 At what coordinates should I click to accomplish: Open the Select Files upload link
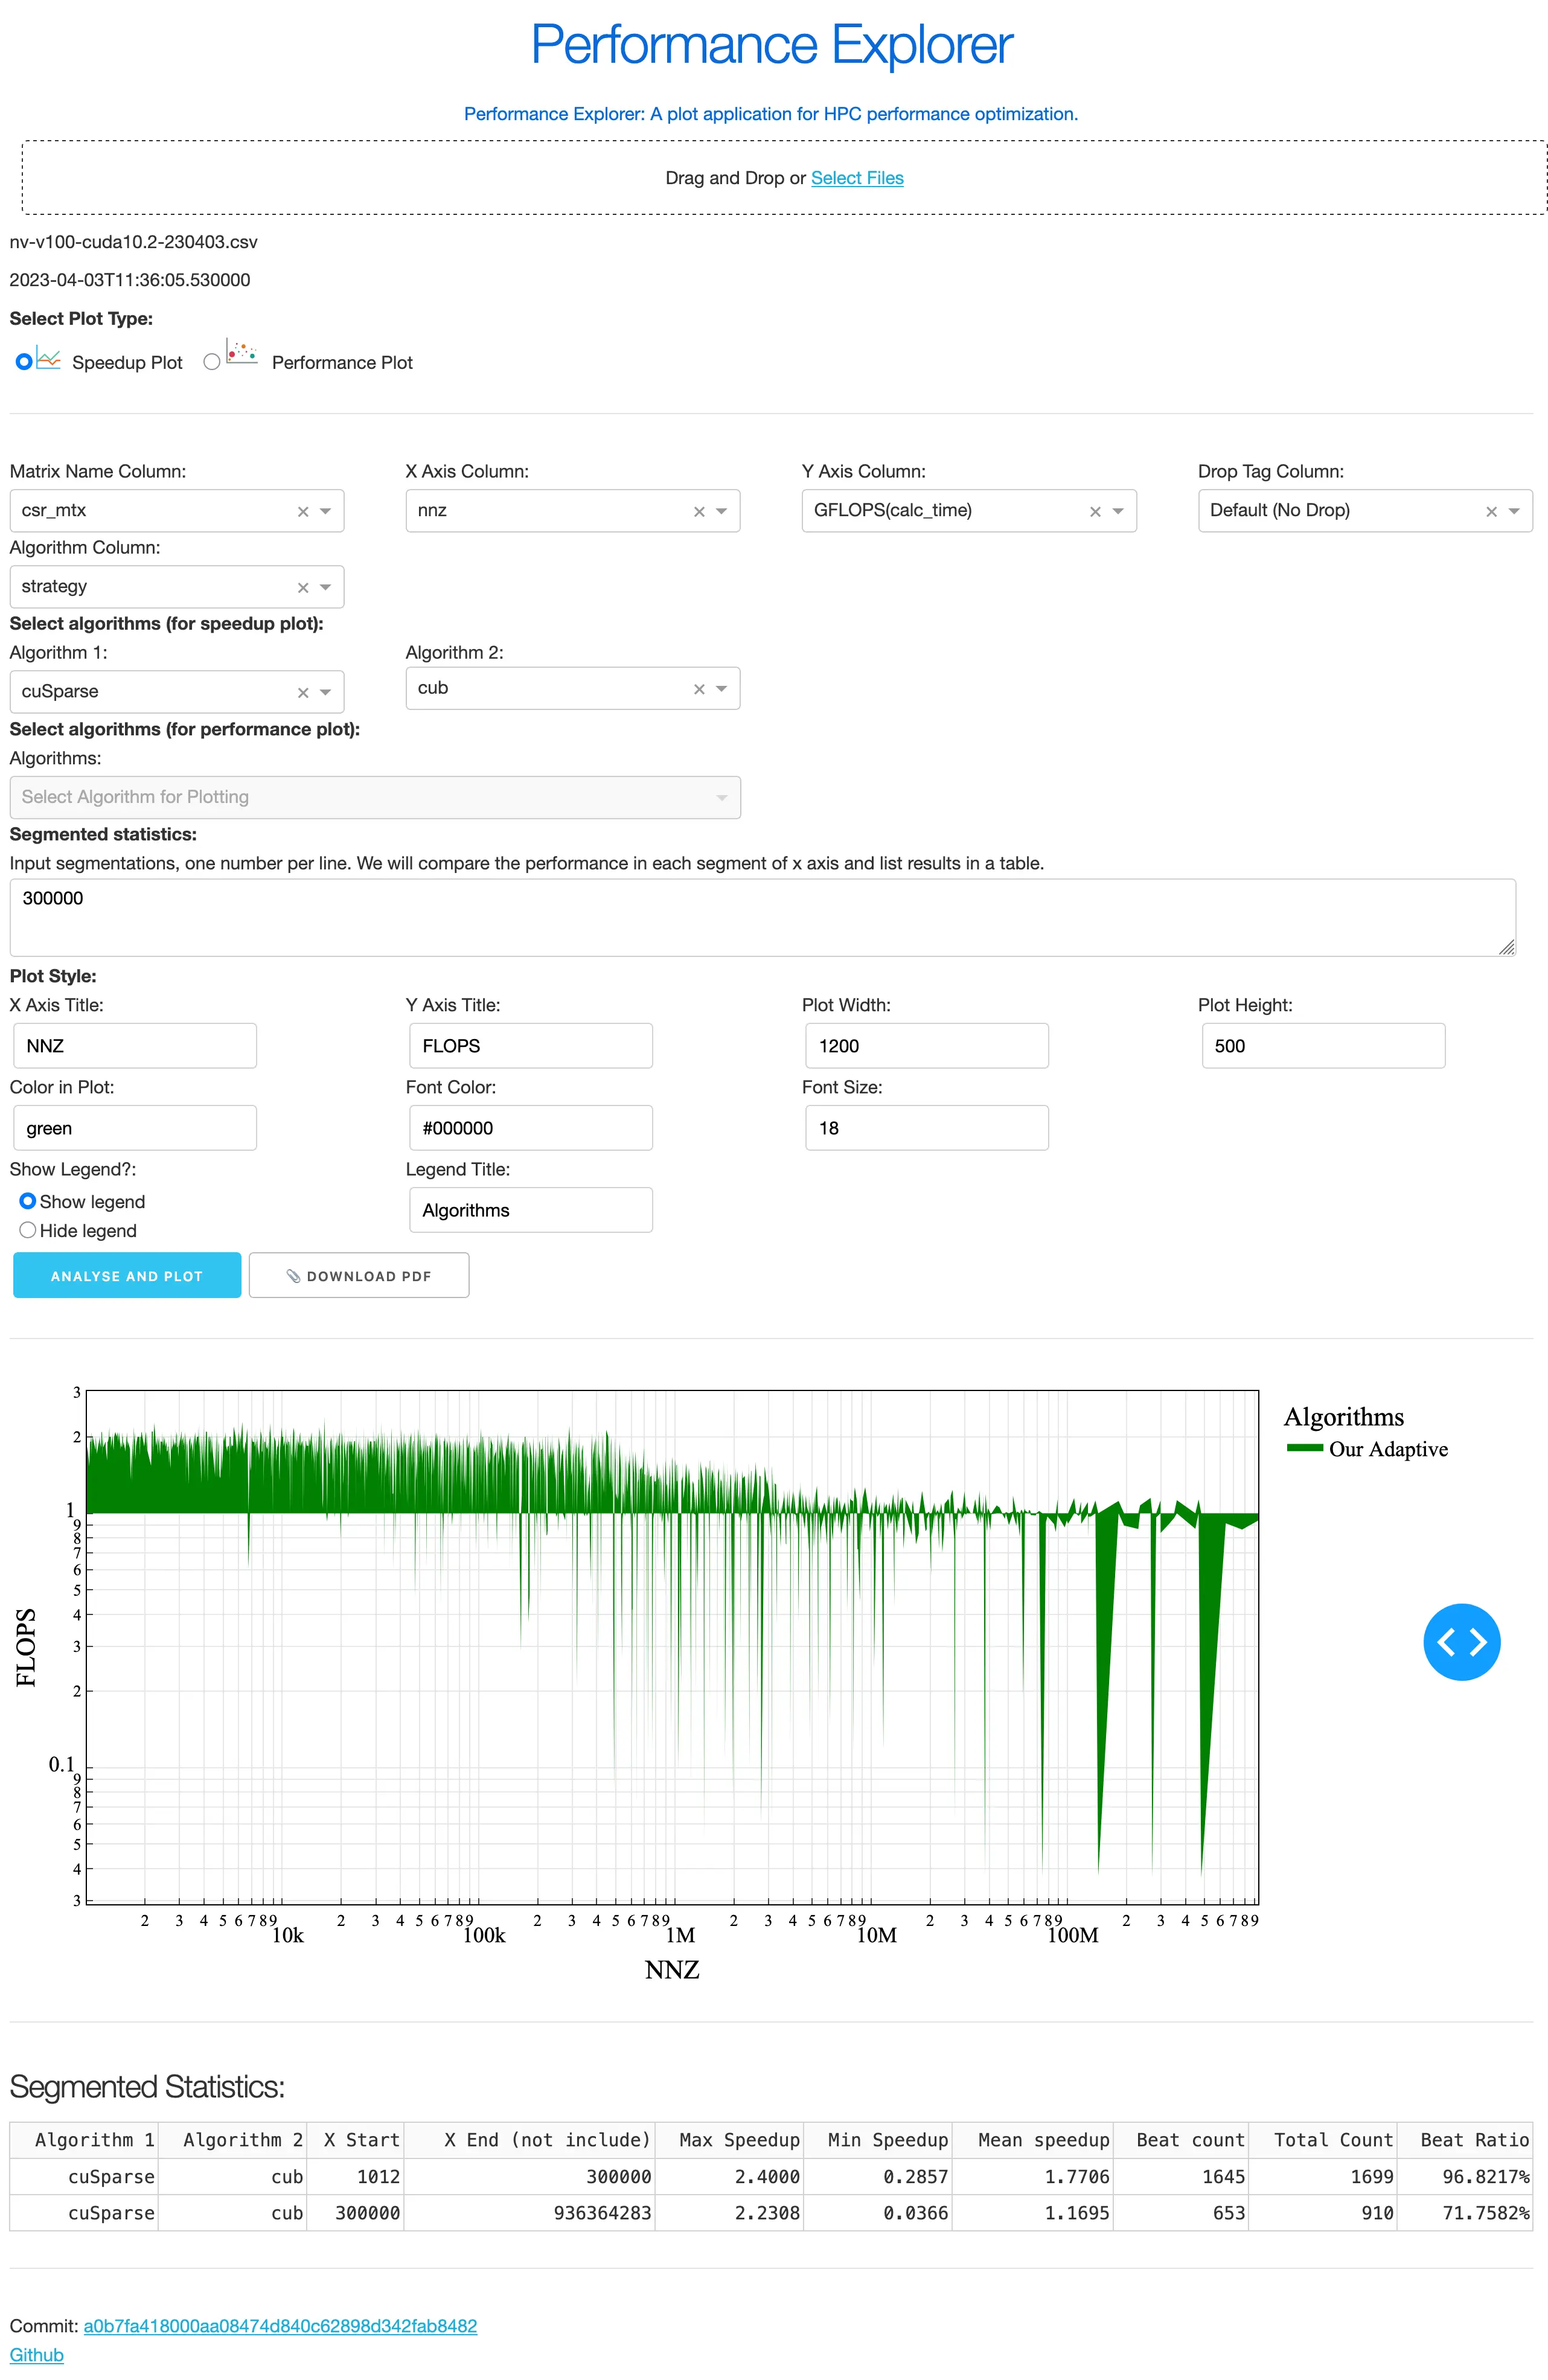(x=857, y=178)
